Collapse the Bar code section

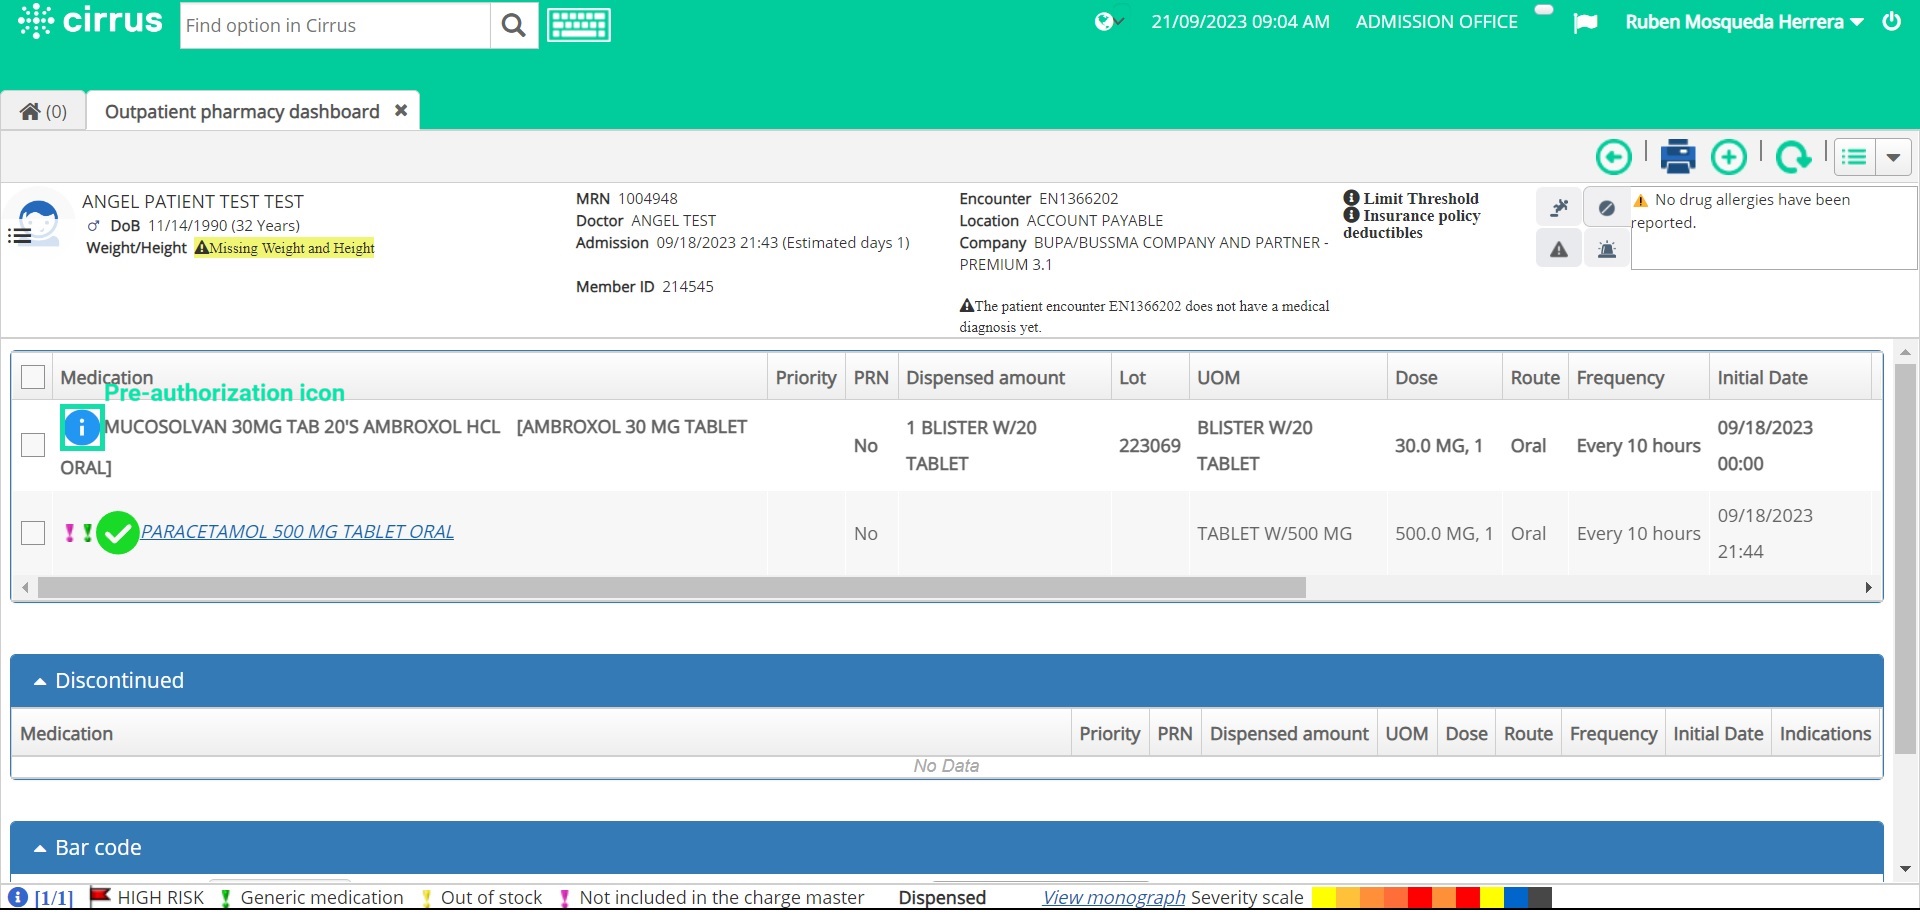coord(38,846)
